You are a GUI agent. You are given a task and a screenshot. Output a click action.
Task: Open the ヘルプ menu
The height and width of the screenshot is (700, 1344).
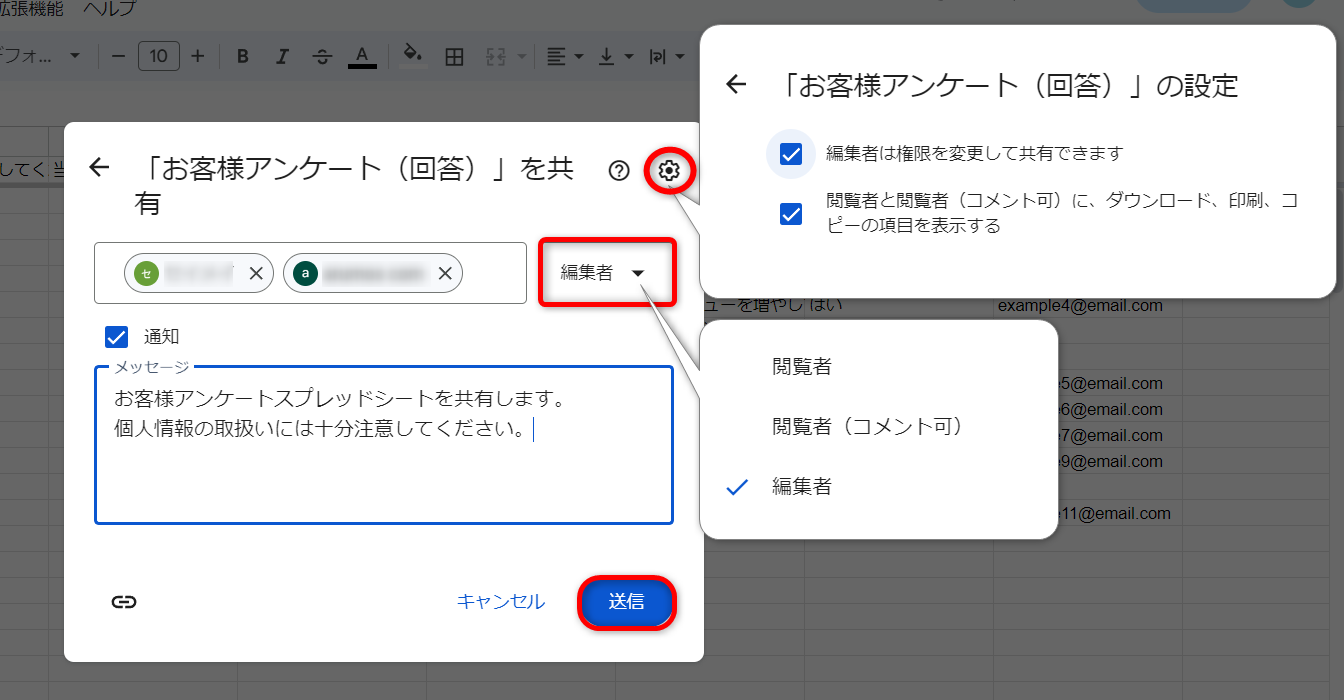click(110, 9)
